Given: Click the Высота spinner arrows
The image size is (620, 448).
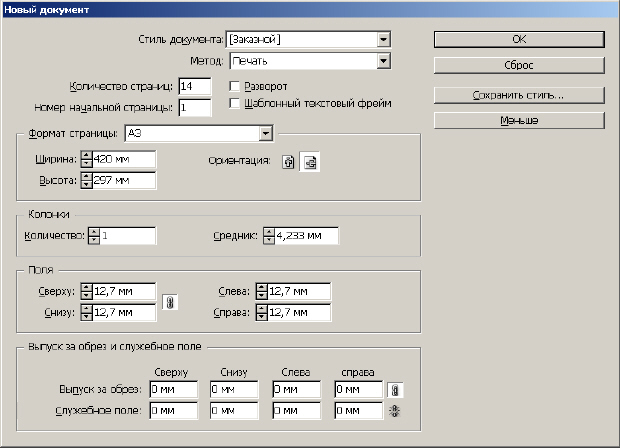Looking at the screenshot, I should (x=86, y=181).
